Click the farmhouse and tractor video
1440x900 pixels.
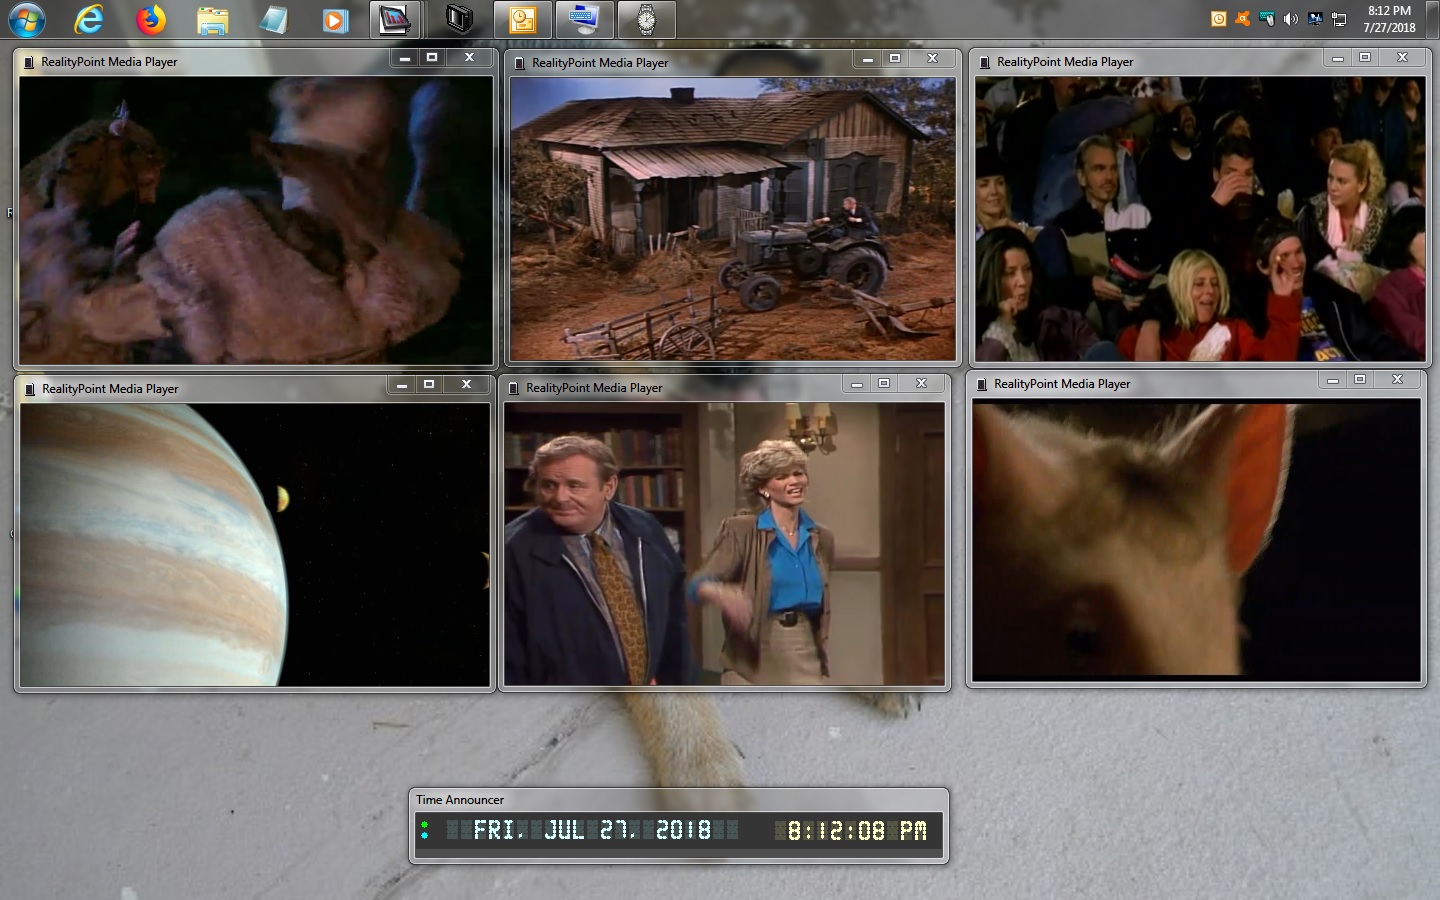pos(733,219)
